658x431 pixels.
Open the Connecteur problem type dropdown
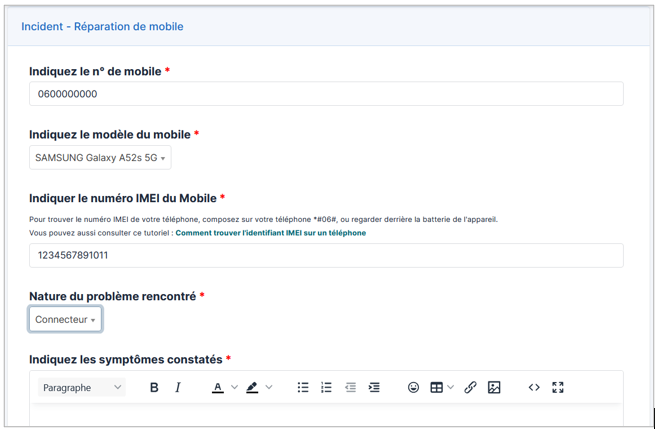point(65,320)
